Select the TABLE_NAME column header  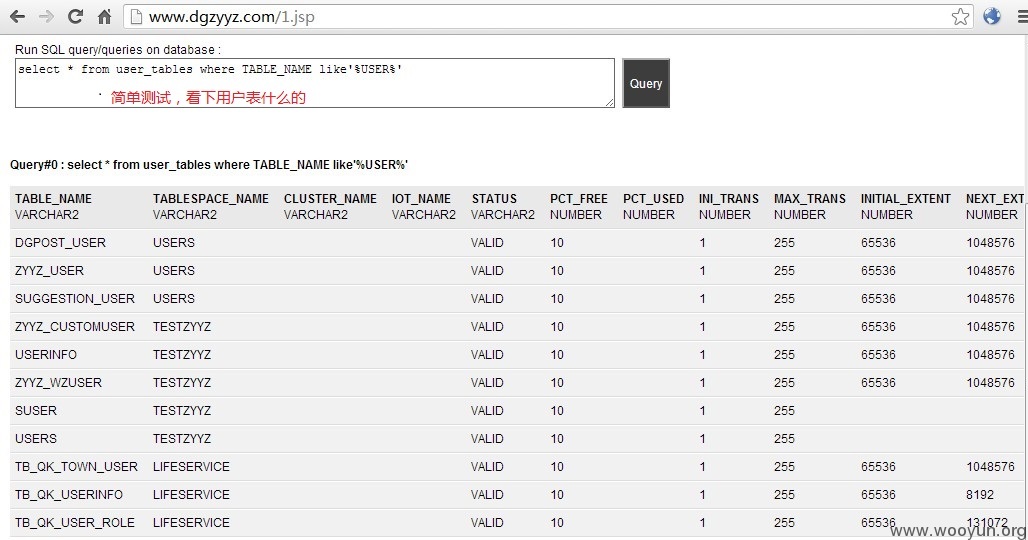53,199
